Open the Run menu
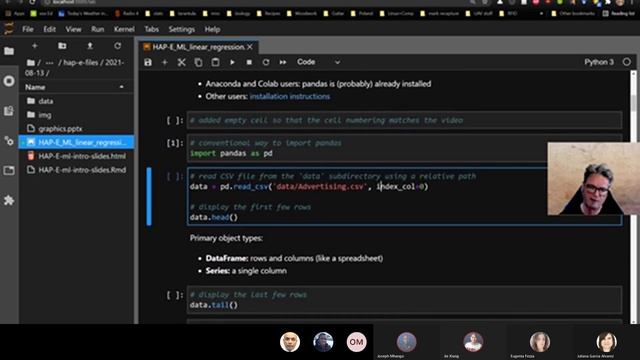 [98, 29]
